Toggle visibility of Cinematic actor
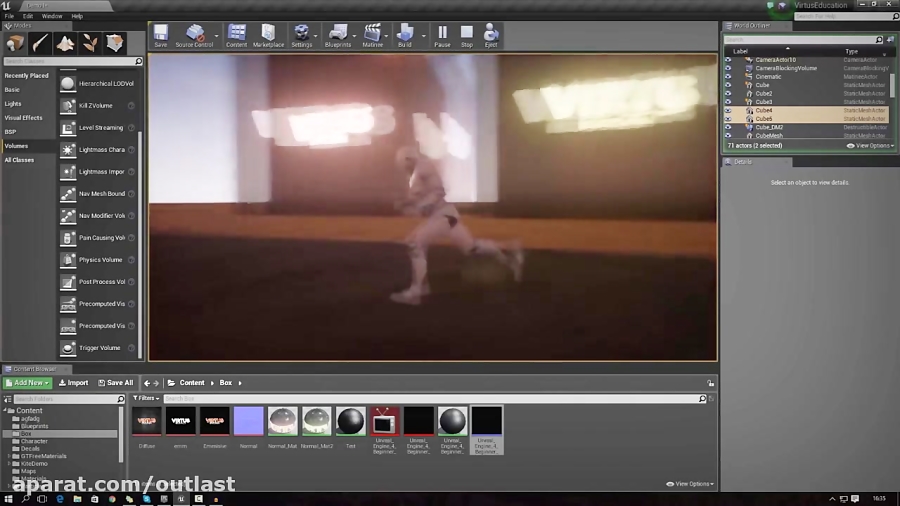The image size is (900, 506). pos(728,77)
